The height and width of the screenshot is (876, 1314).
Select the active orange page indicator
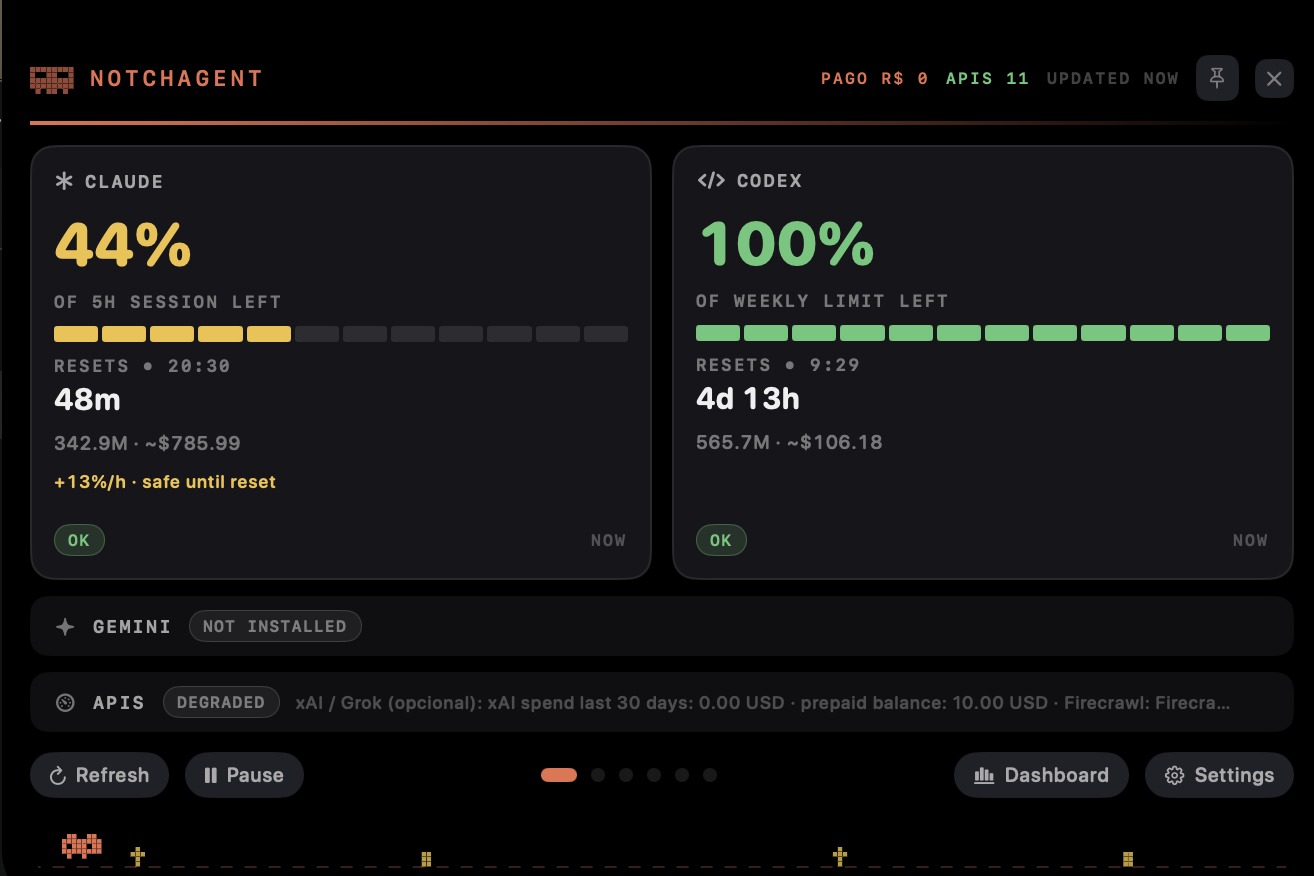559,775
